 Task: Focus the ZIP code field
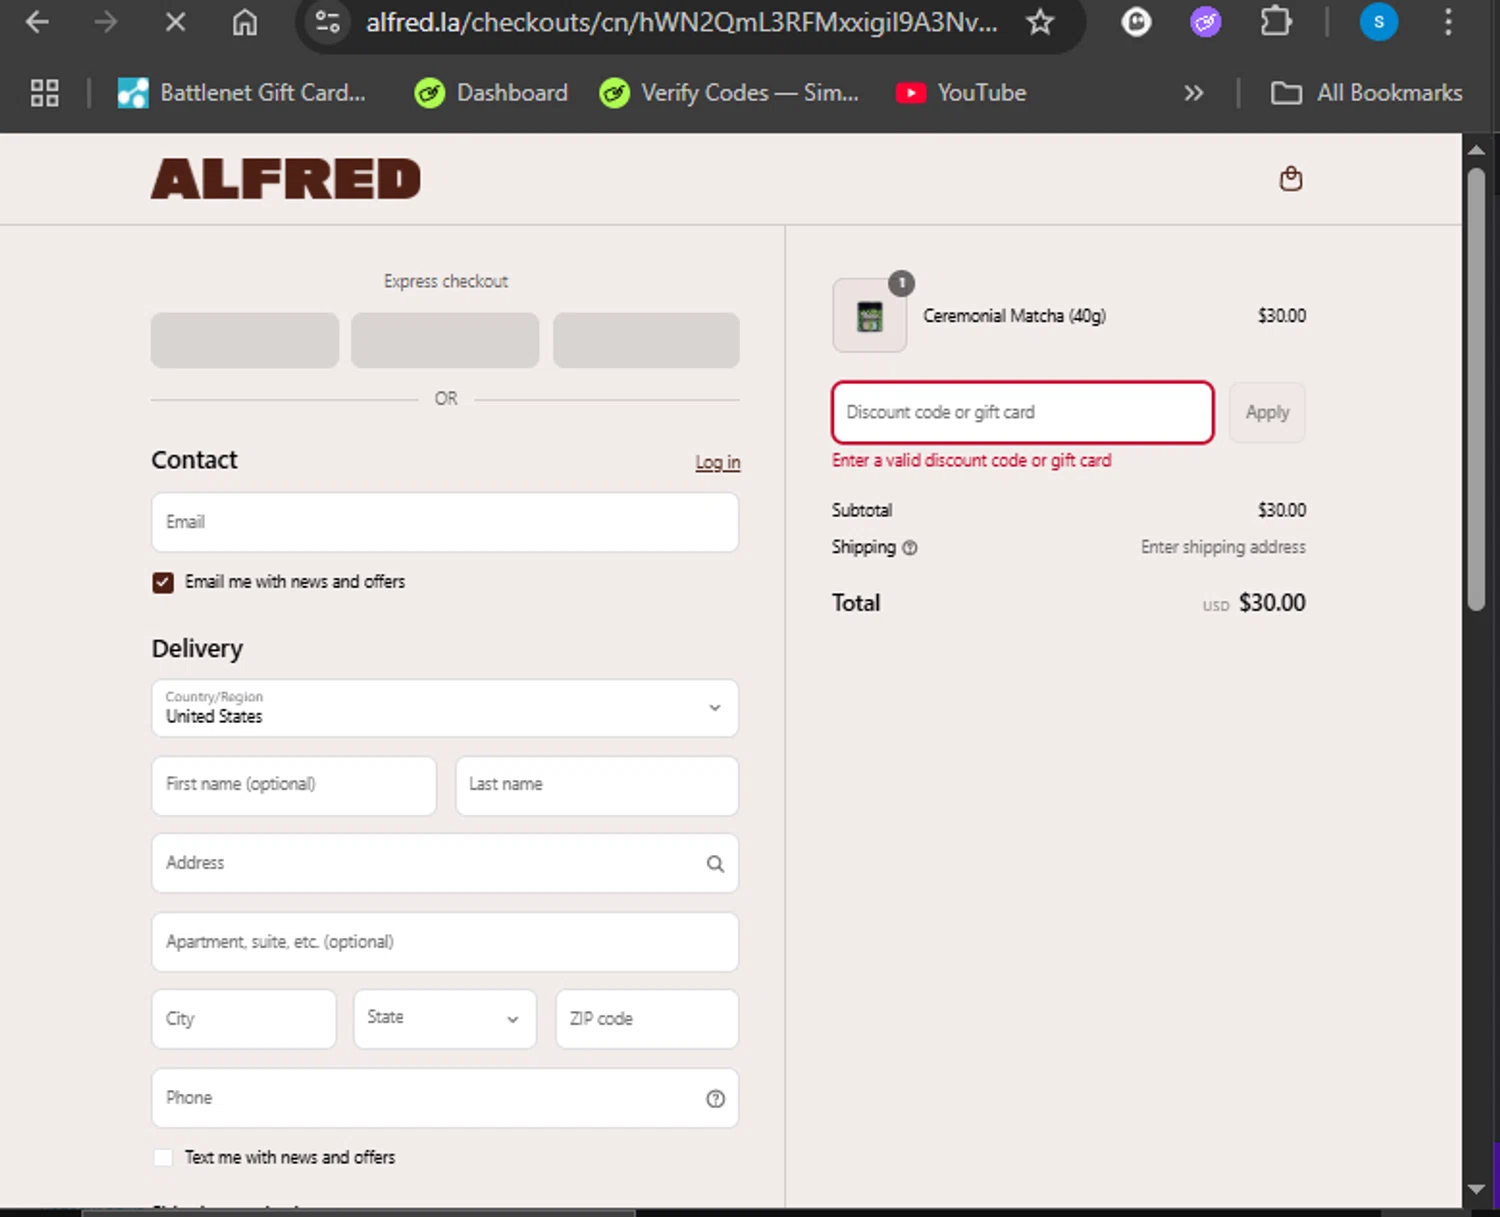[647, 1019]
